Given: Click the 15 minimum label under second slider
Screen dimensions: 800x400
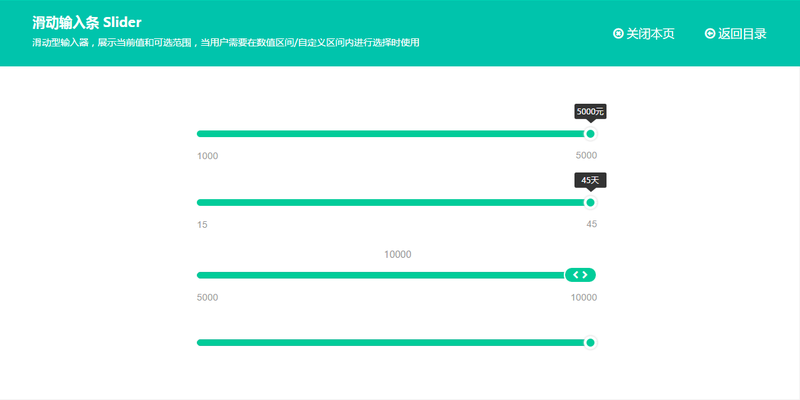Looking at the screenshot, I should coord(203,225).
